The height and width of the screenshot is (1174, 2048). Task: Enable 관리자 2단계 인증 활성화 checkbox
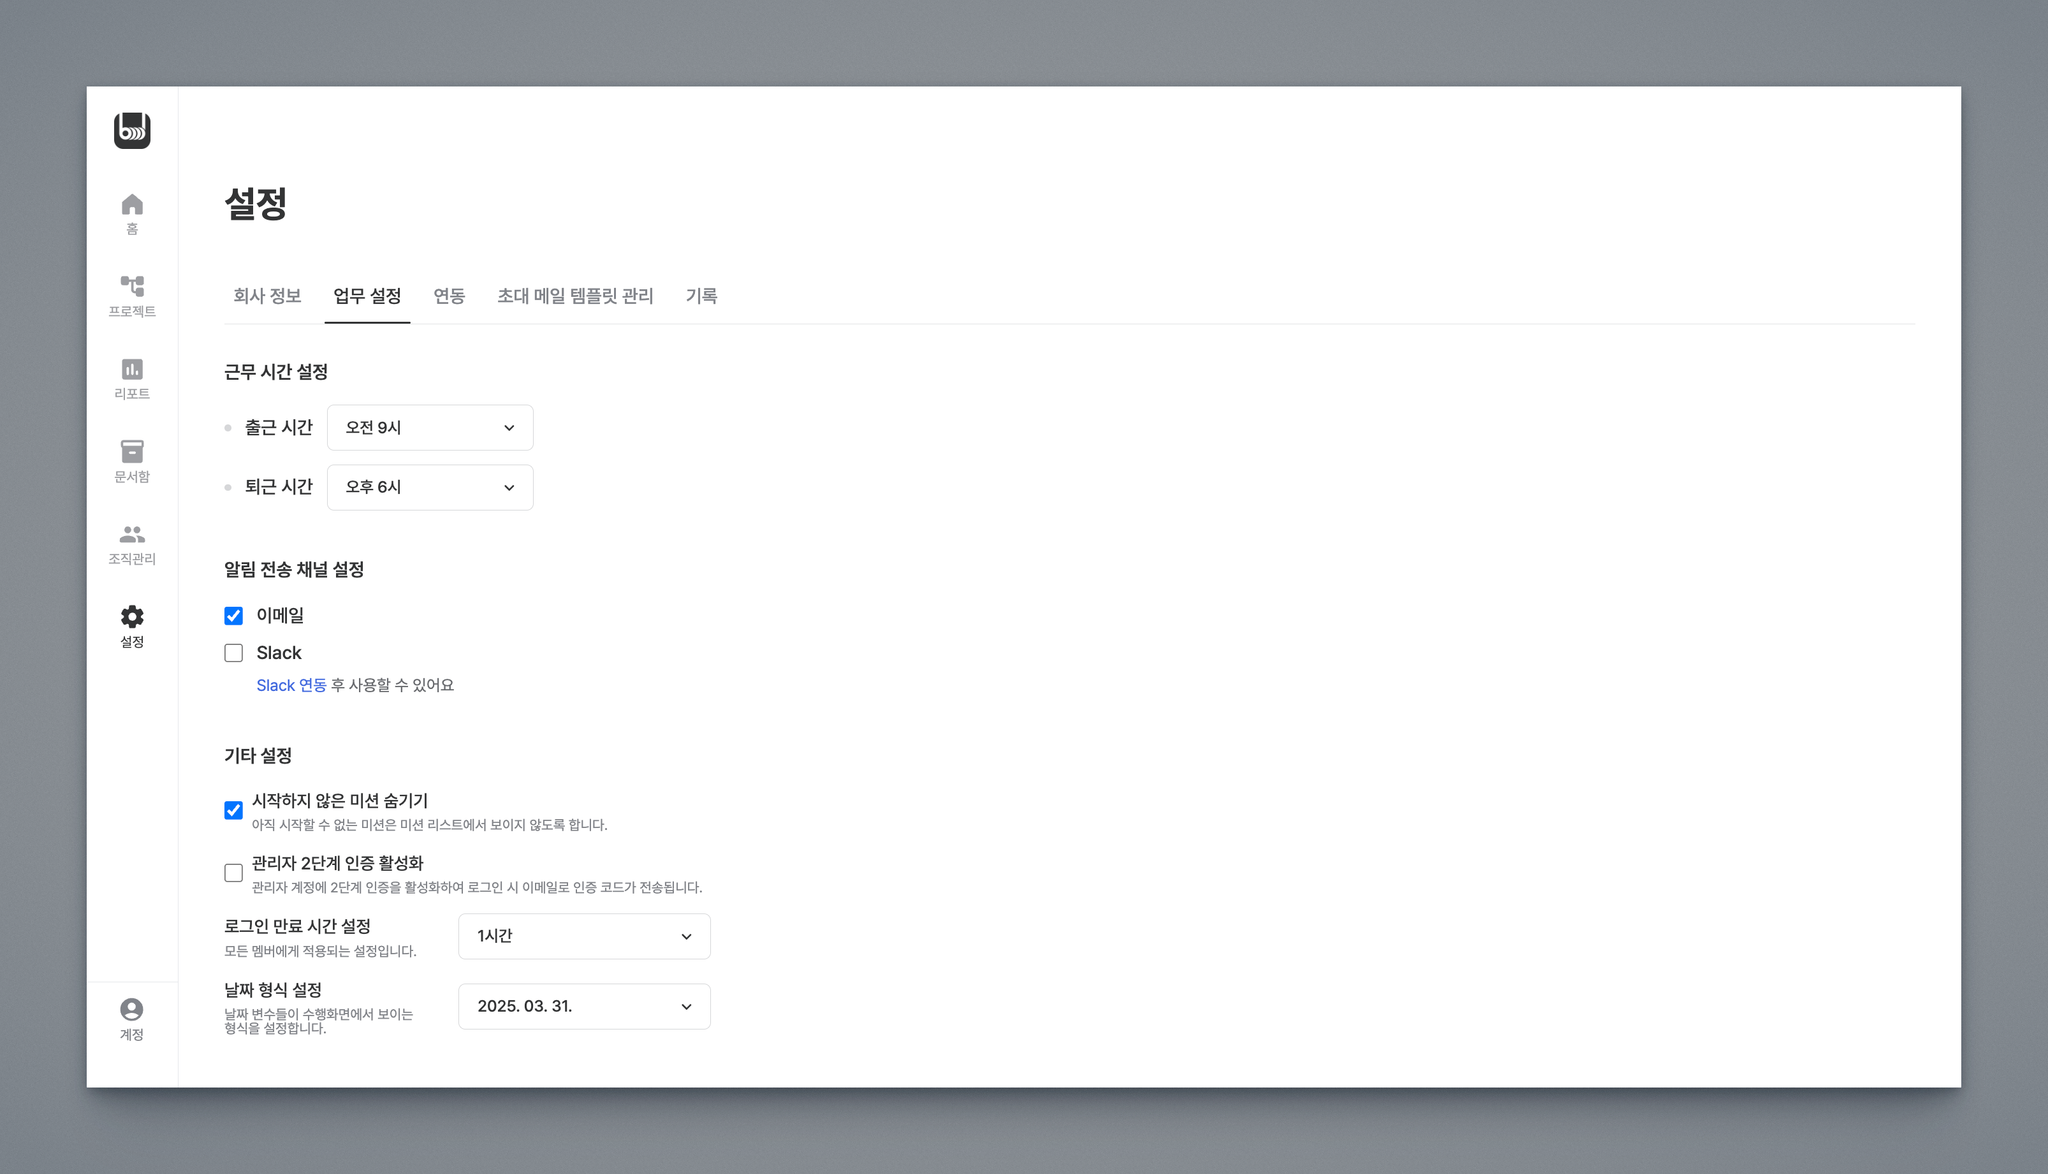coord(234,873)
